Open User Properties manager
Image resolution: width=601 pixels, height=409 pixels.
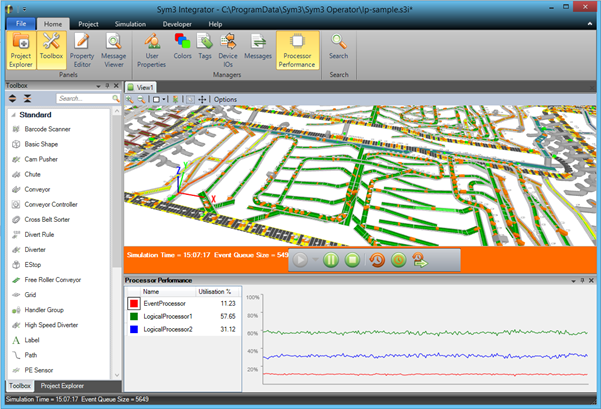click(x=152, y=50)
